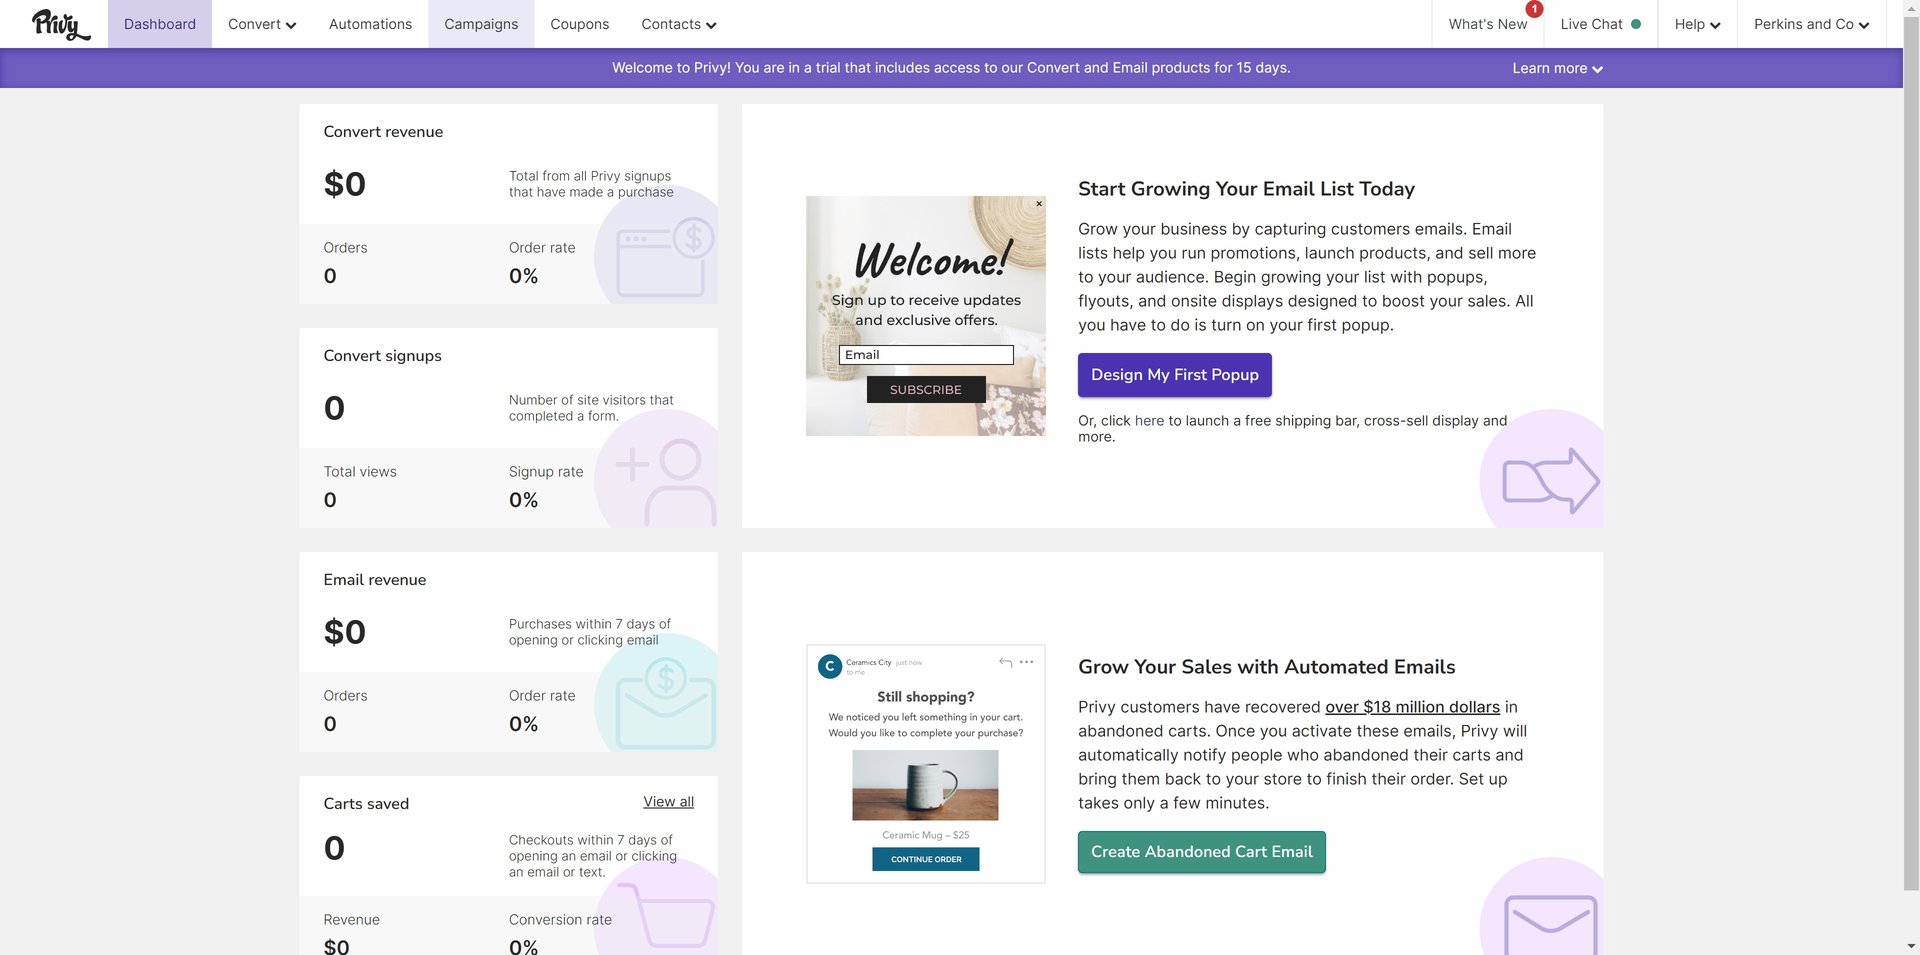Image resolution: width=1920 pixels, height=955 pixels.
Task: Go to the Automations tab
Action: click(370, 24)
